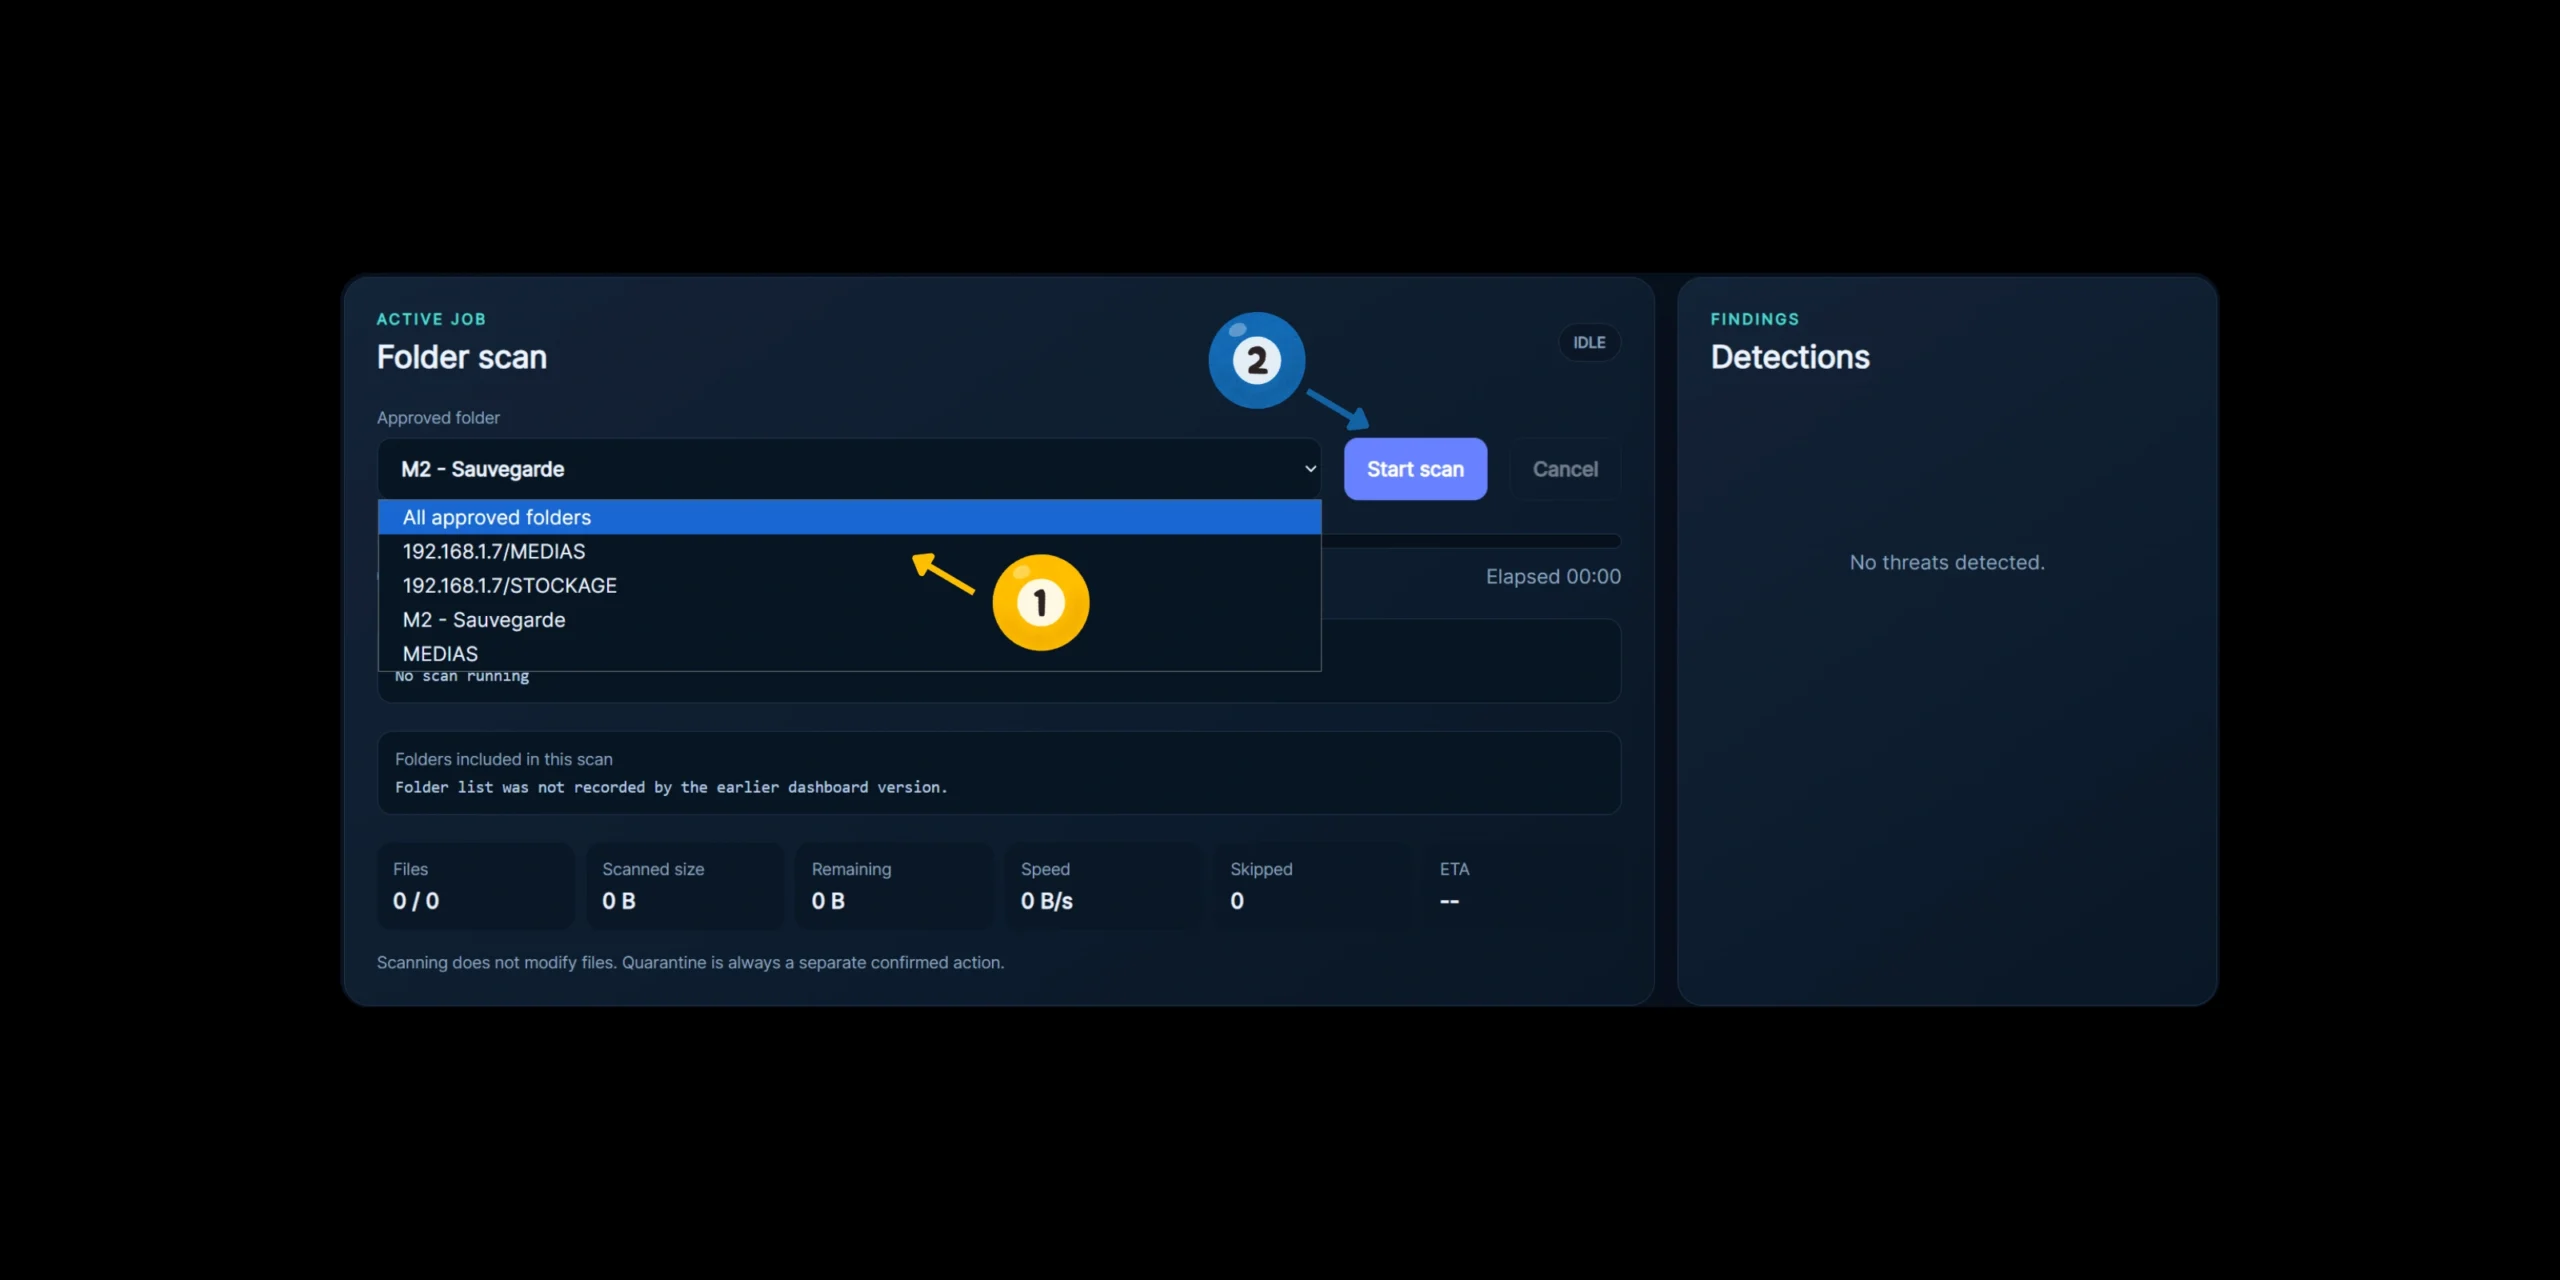Click the IDLE status badge

click(x=1589, y=342)
